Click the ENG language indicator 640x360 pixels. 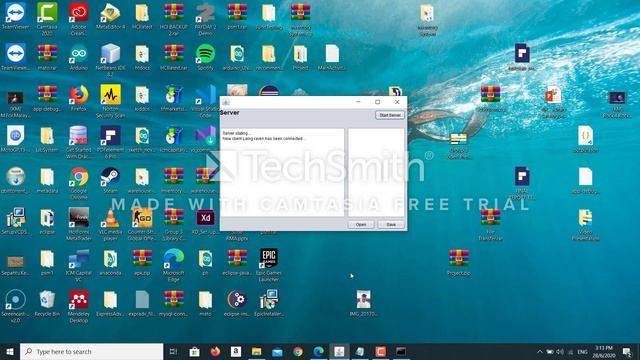click(x=582, y=351)
